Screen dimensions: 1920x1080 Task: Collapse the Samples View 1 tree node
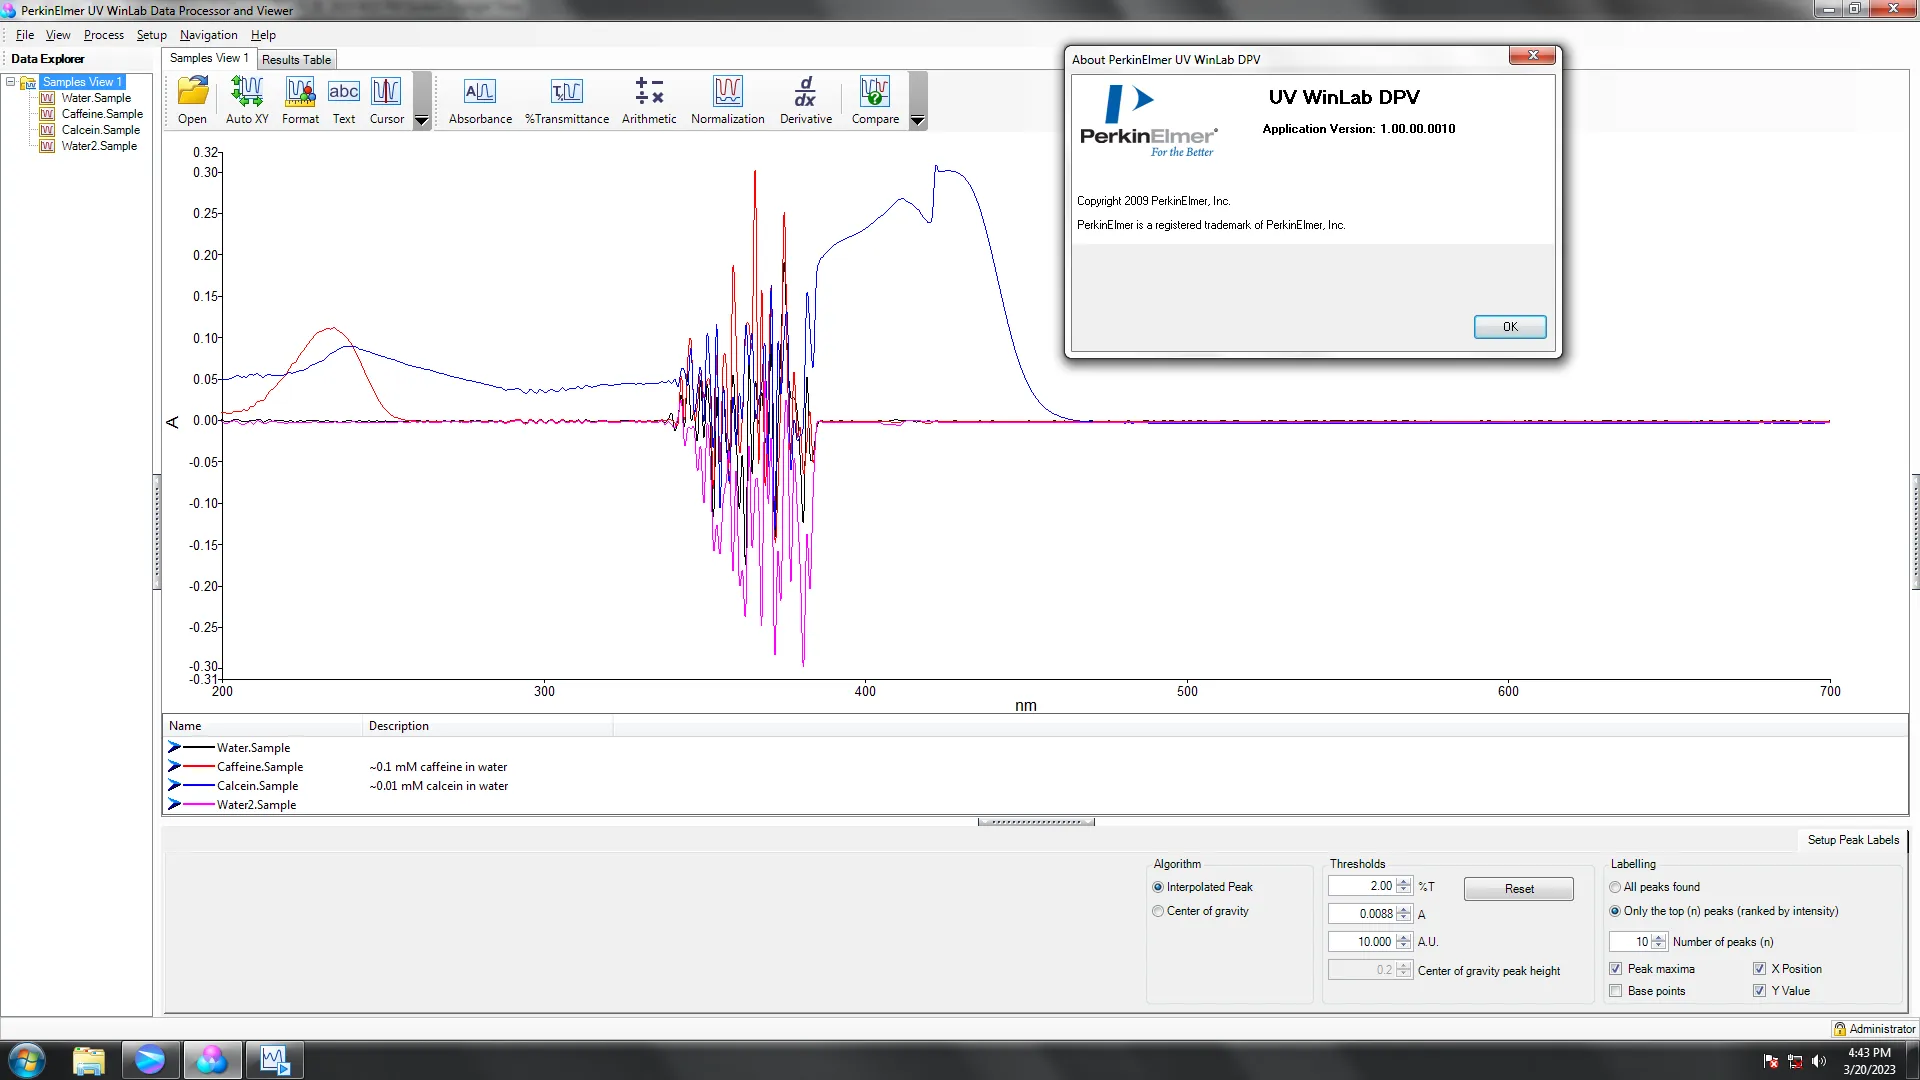[x=11, y=82]
